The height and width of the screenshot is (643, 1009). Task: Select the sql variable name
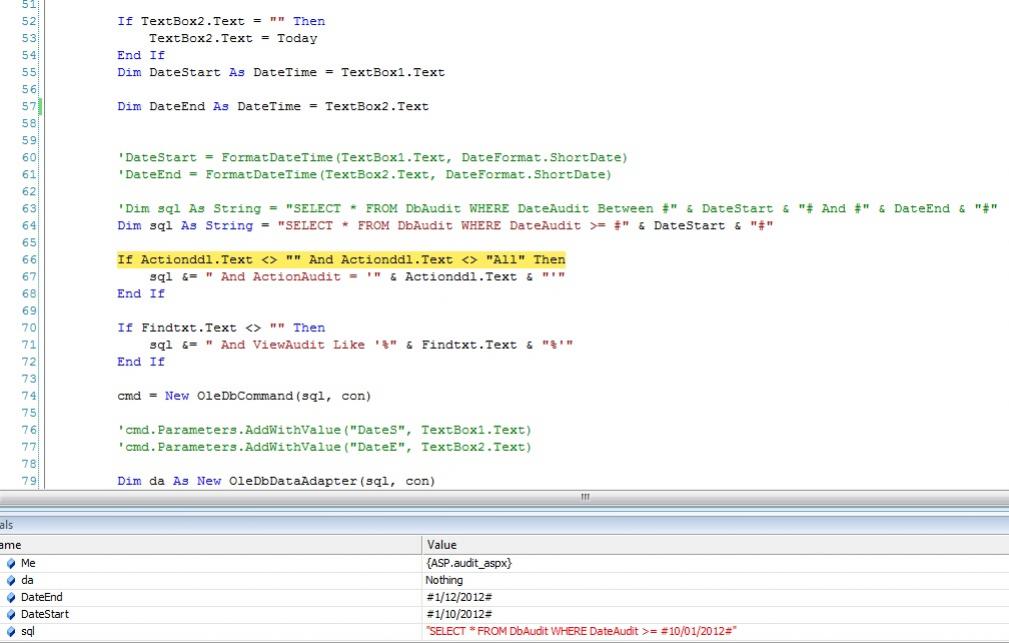(28, 631)
